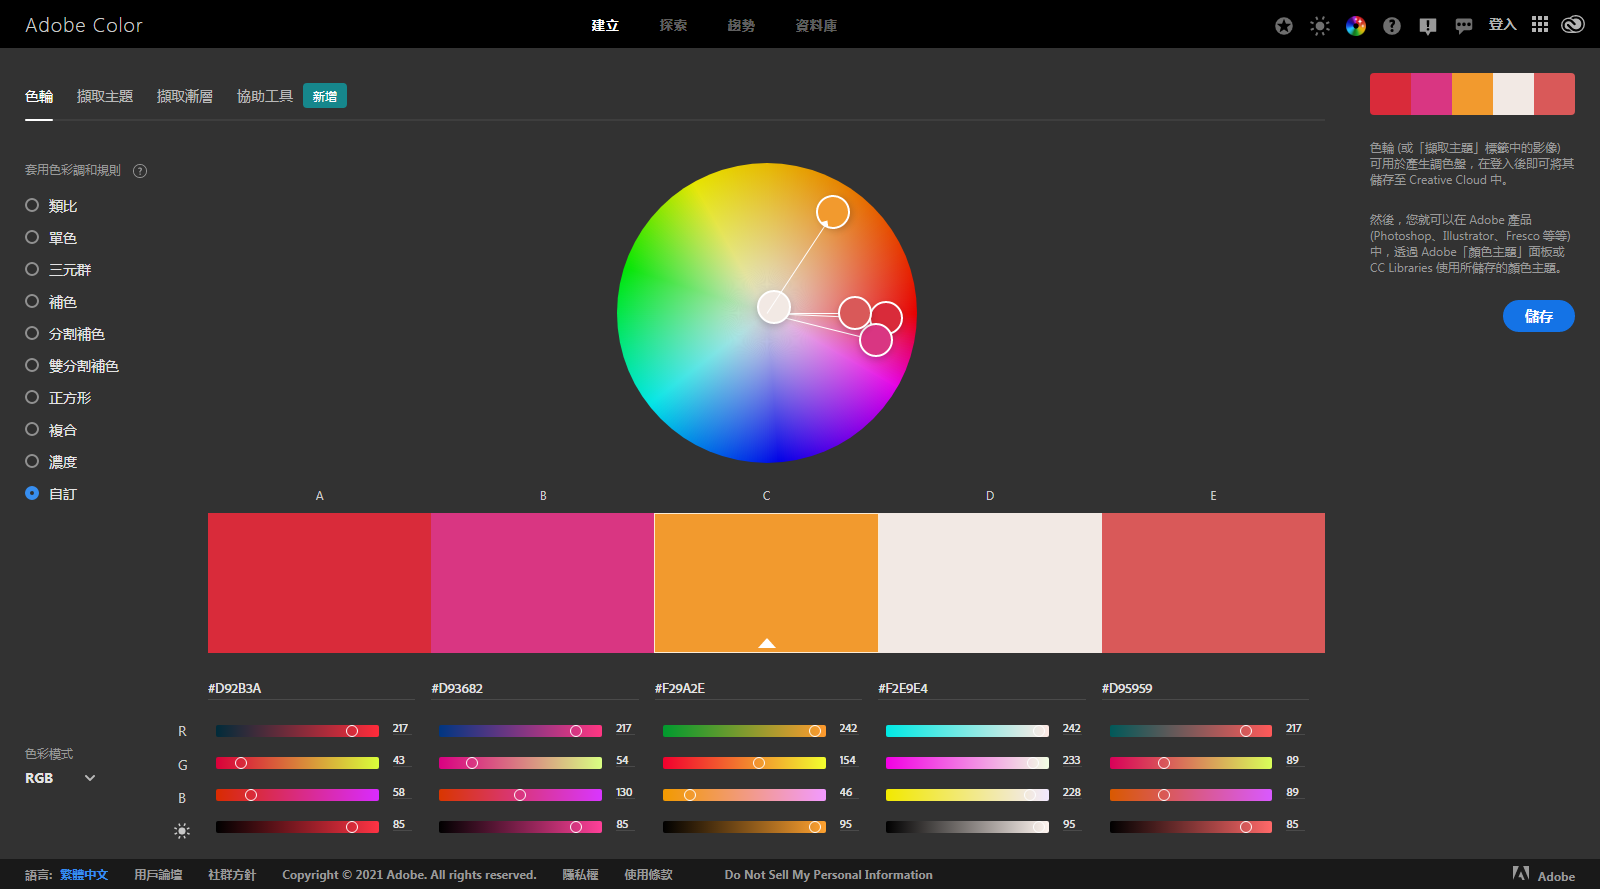Click the star favorites icon in header
This screenshot has height=889, width=1600.
(x=1284, y=26)
